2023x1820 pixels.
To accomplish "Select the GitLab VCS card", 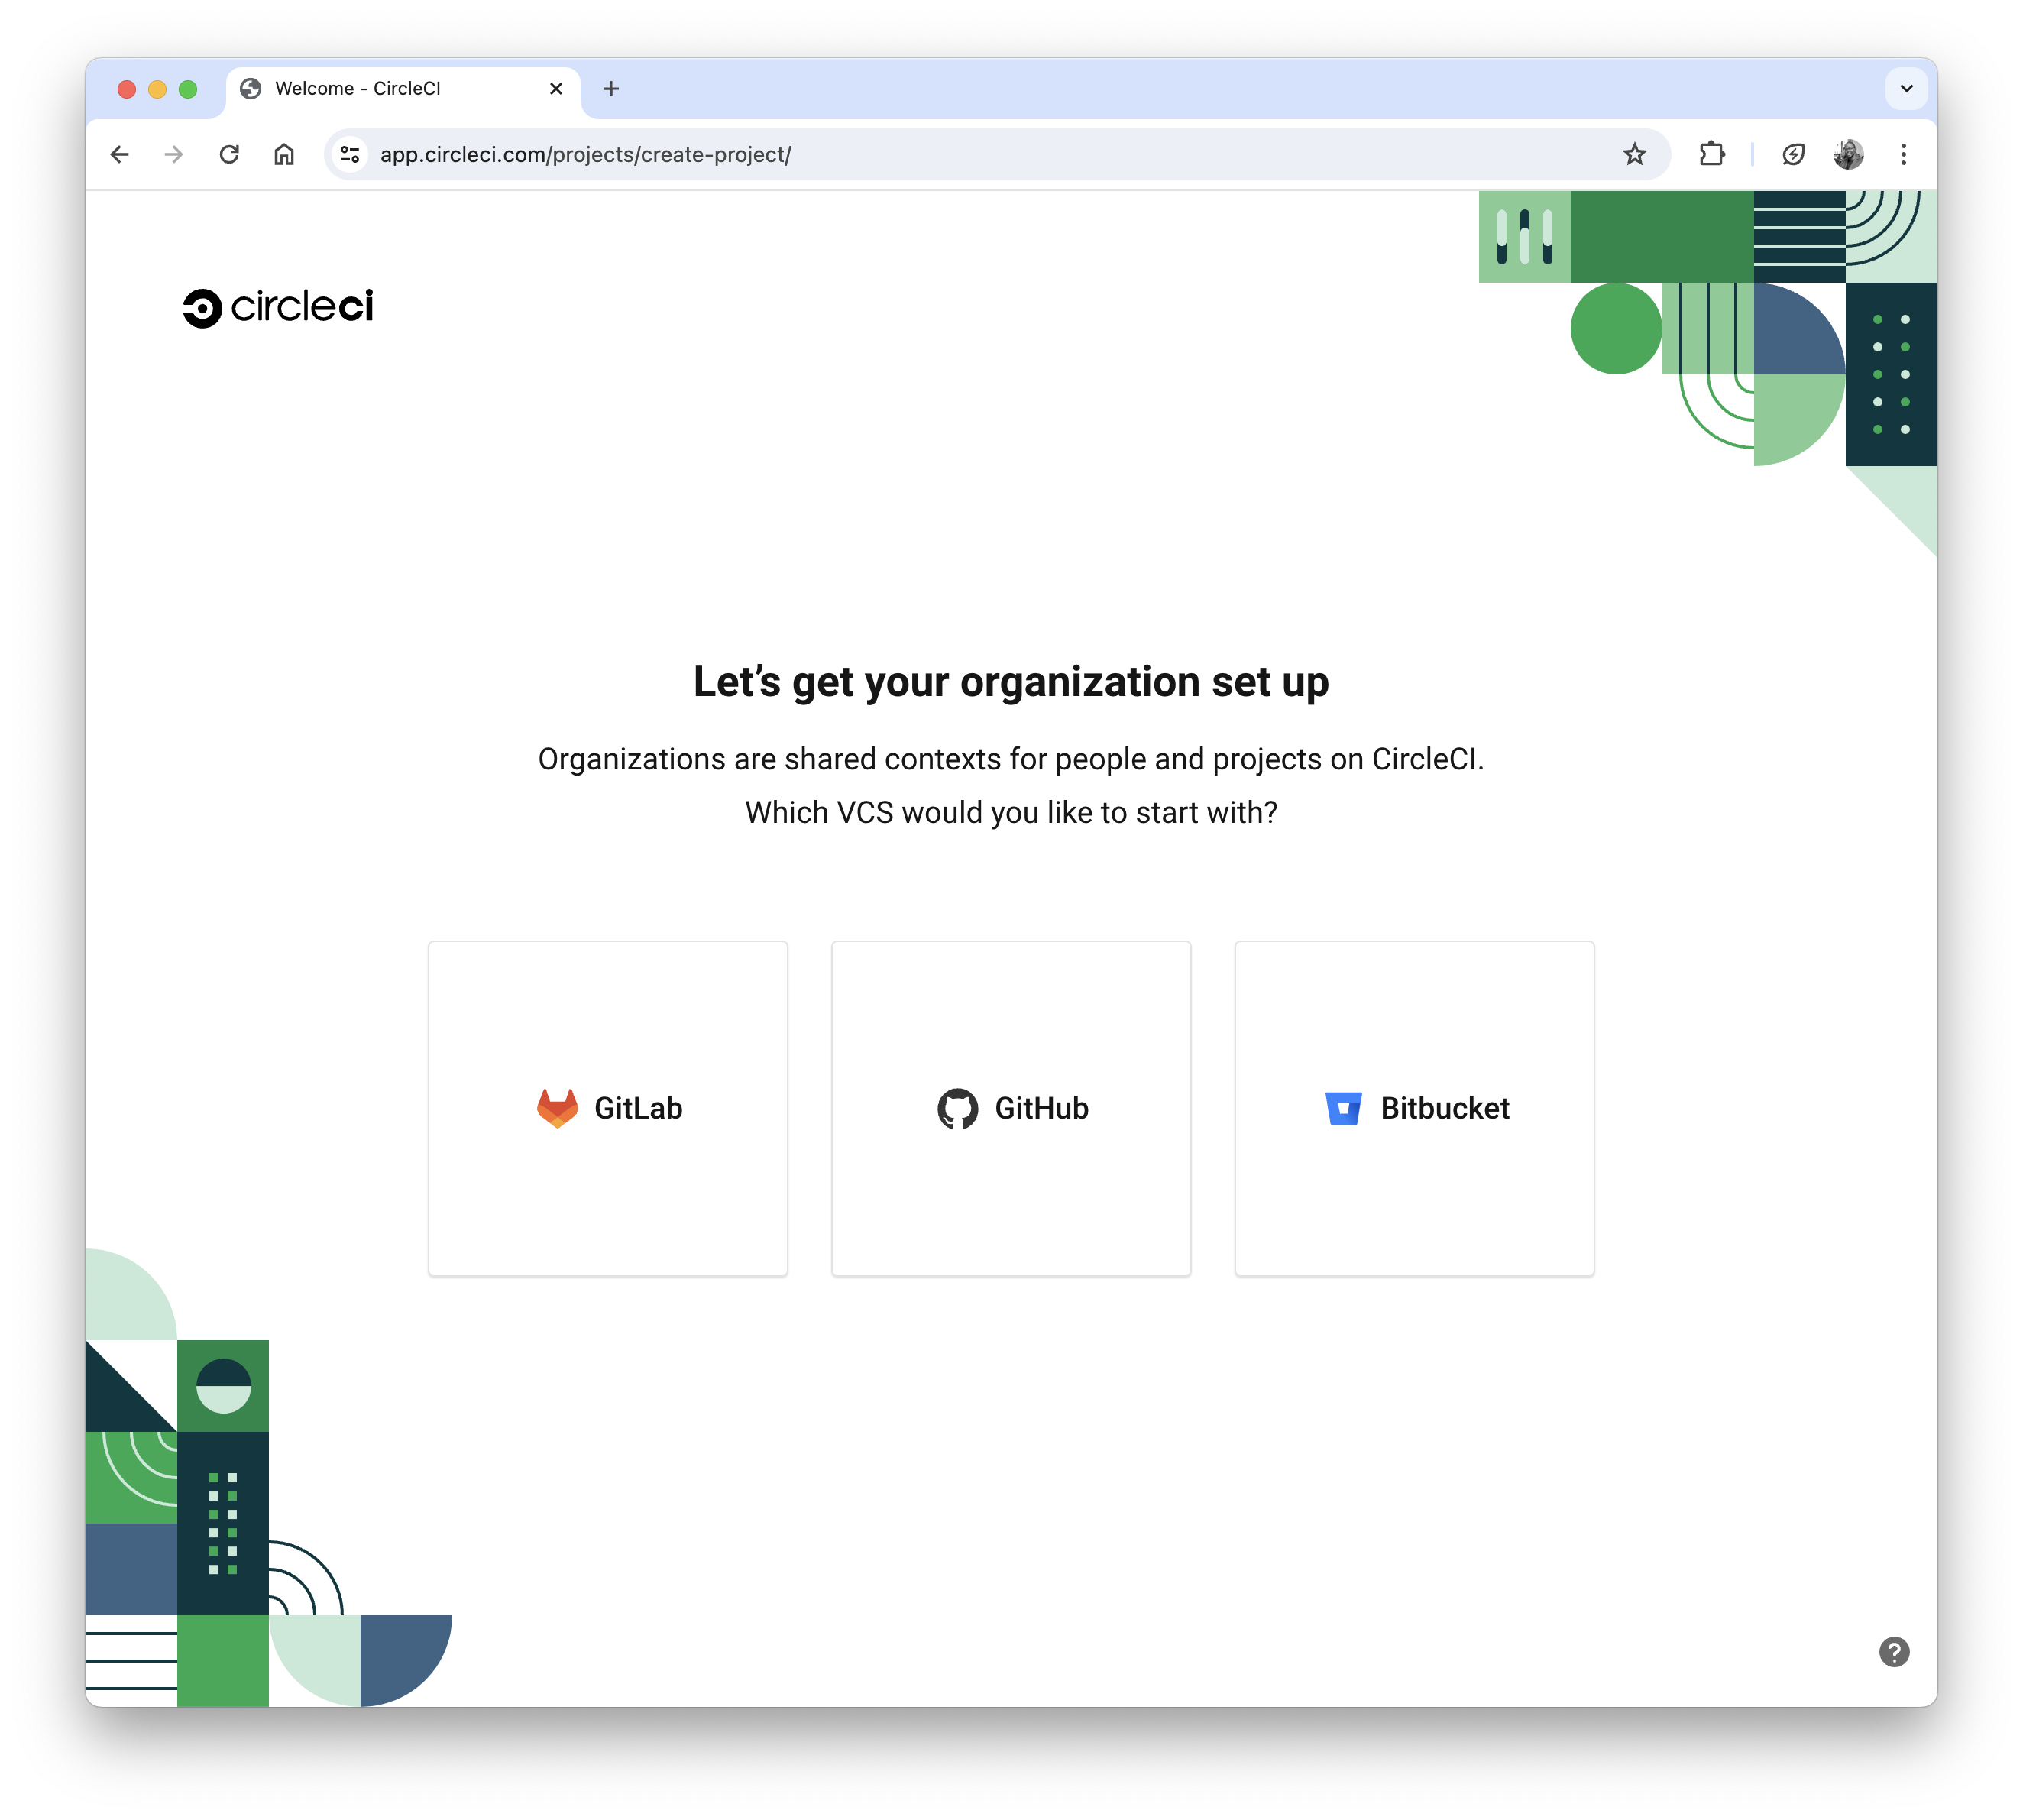I will coord(608,1108).
